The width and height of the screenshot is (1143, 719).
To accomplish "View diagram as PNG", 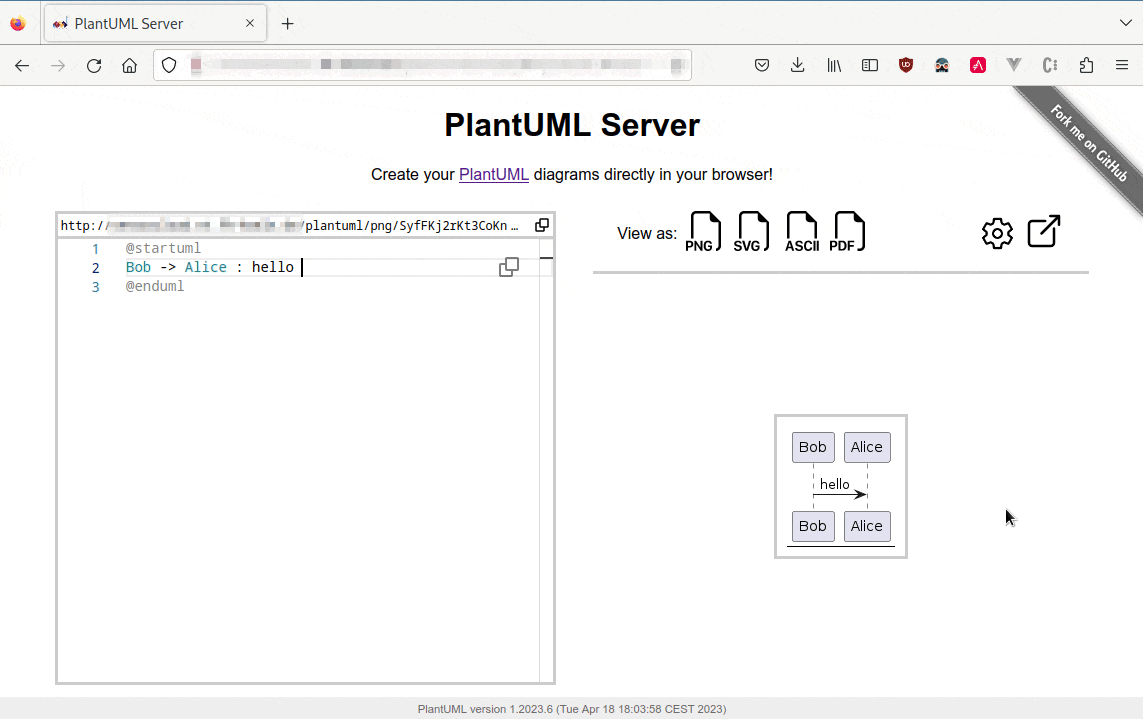I will (703, 232).
